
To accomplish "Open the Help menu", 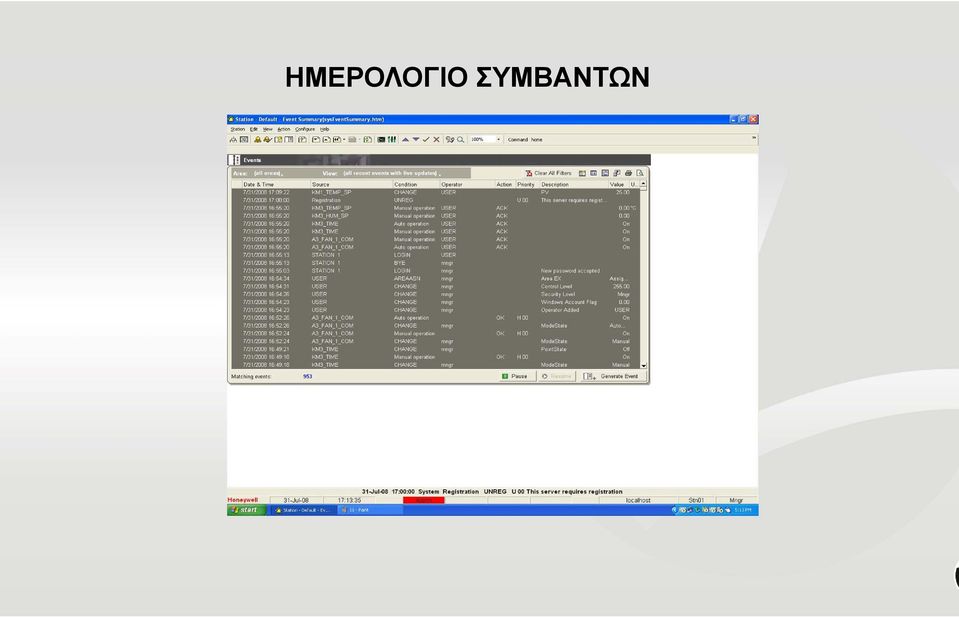I will click(324, 130).
